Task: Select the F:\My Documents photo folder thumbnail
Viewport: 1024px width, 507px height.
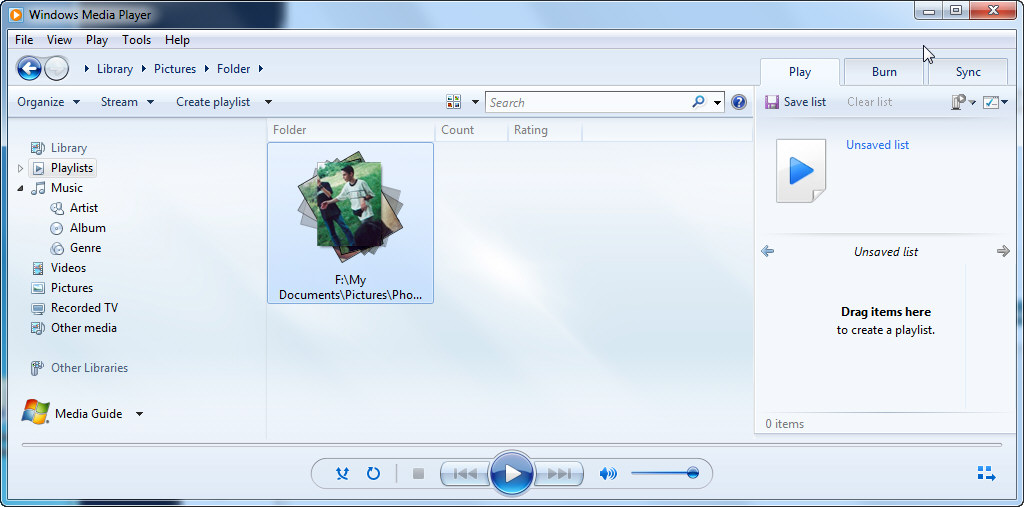Action: (351, 223)
